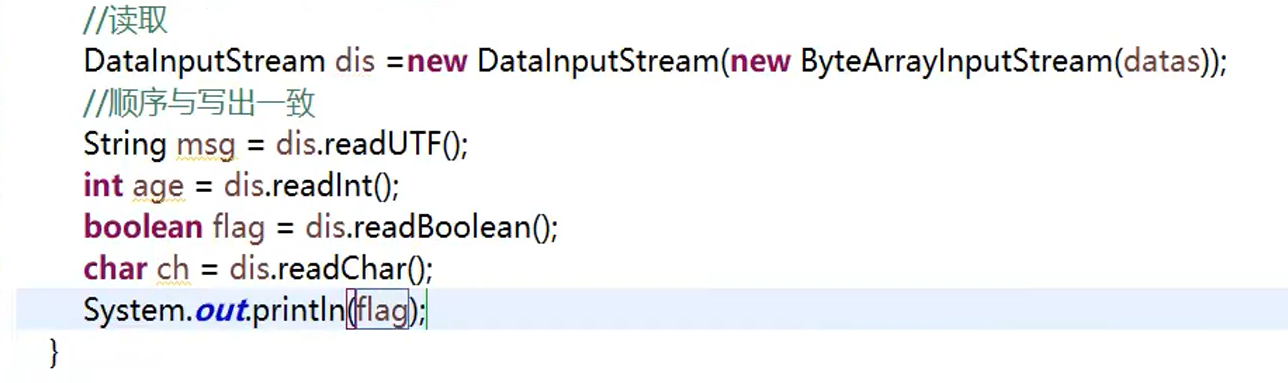Click the italic out field

coord(221,311)
